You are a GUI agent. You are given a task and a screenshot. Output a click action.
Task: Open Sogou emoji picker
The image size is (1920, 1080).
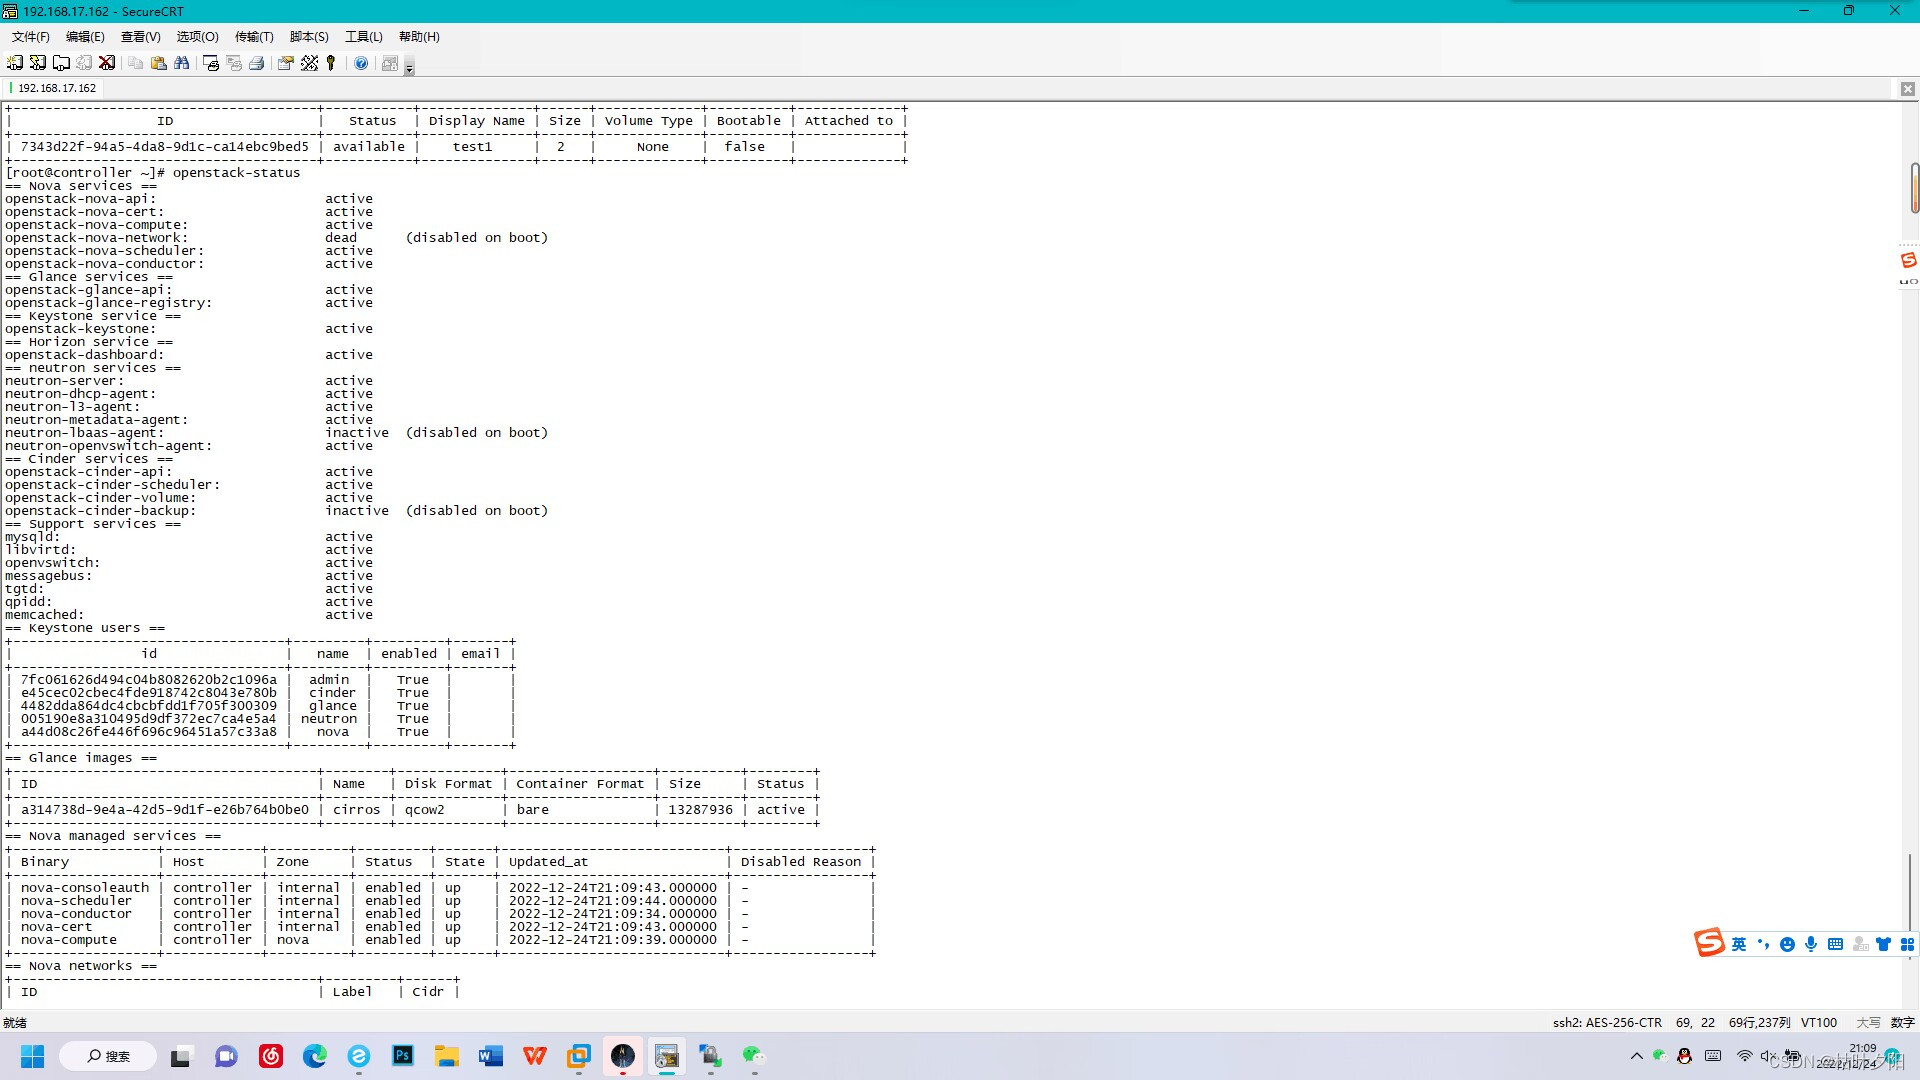tap(1788, 943)
